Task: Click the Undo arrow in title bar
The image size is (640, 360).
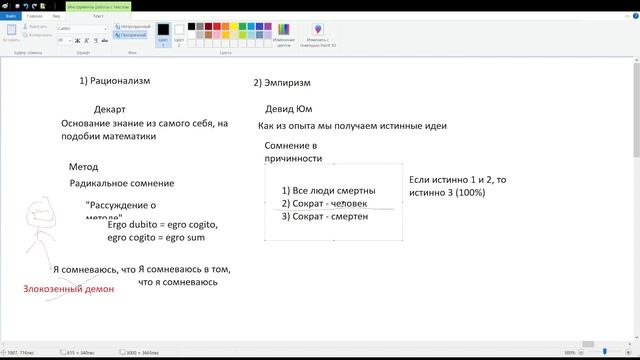Action: click(26, 6)
